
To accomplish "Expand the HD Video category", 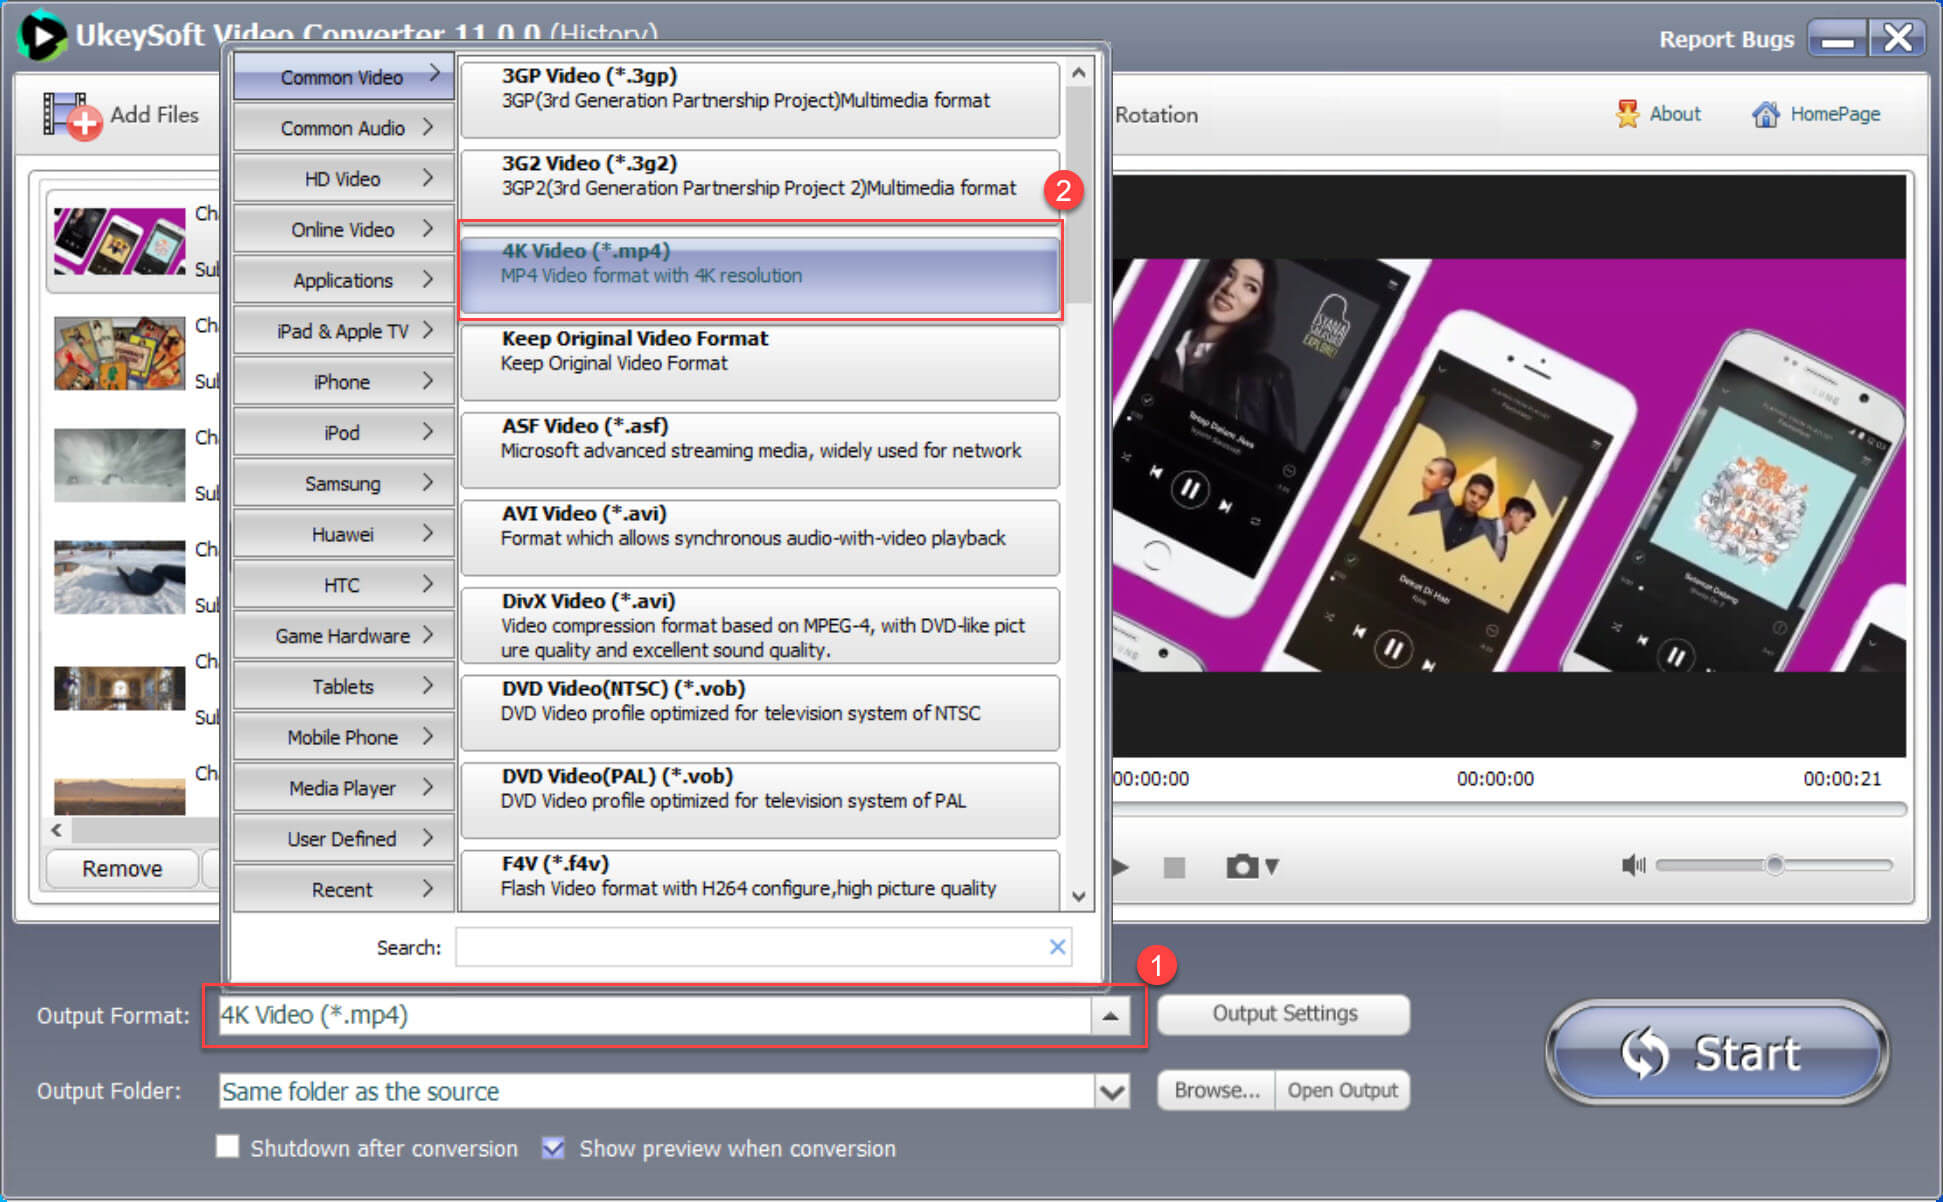I will pyautogui.click(x=344, y=176).
